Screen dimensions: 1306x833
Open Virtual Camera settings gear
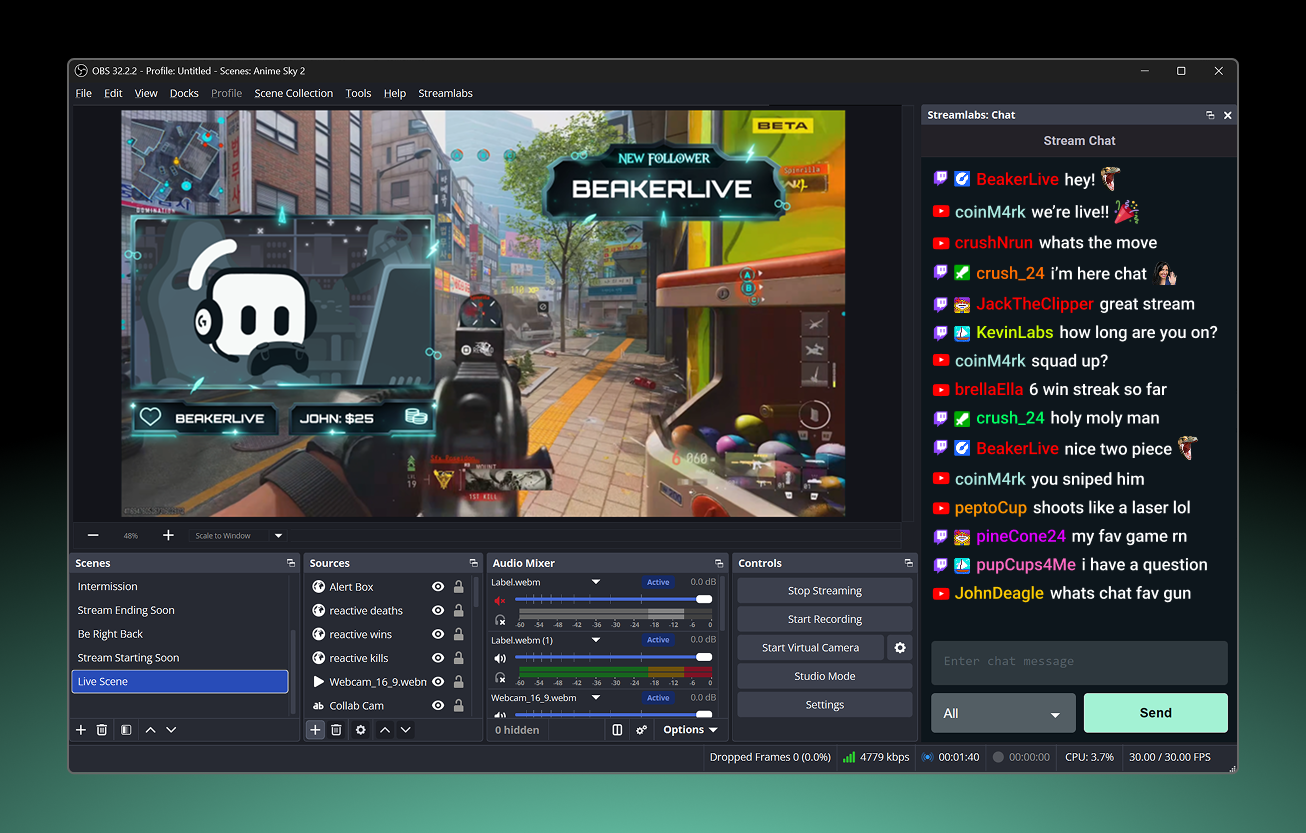pyautogui.click(x=900, y=648)
